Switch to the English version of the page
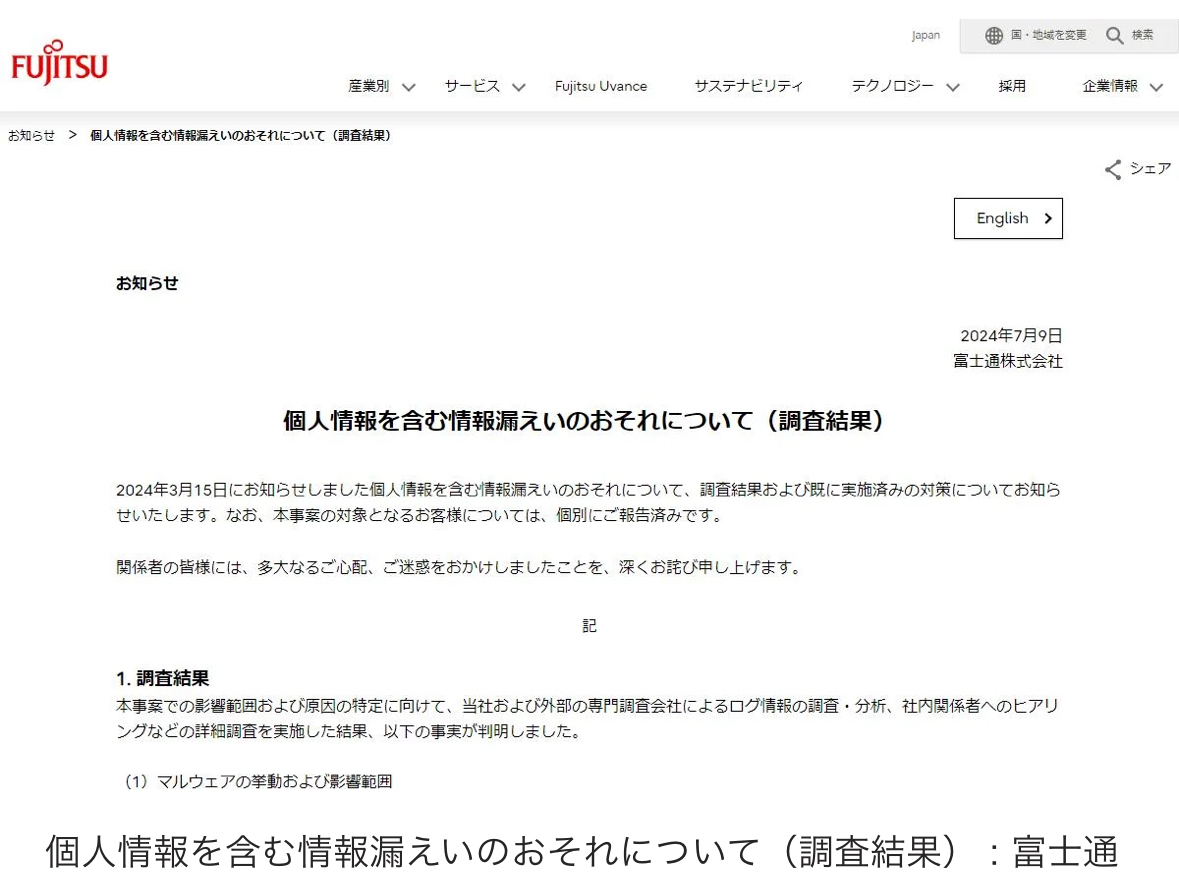Screen dimensions: 1179x877 point(1002,219)
